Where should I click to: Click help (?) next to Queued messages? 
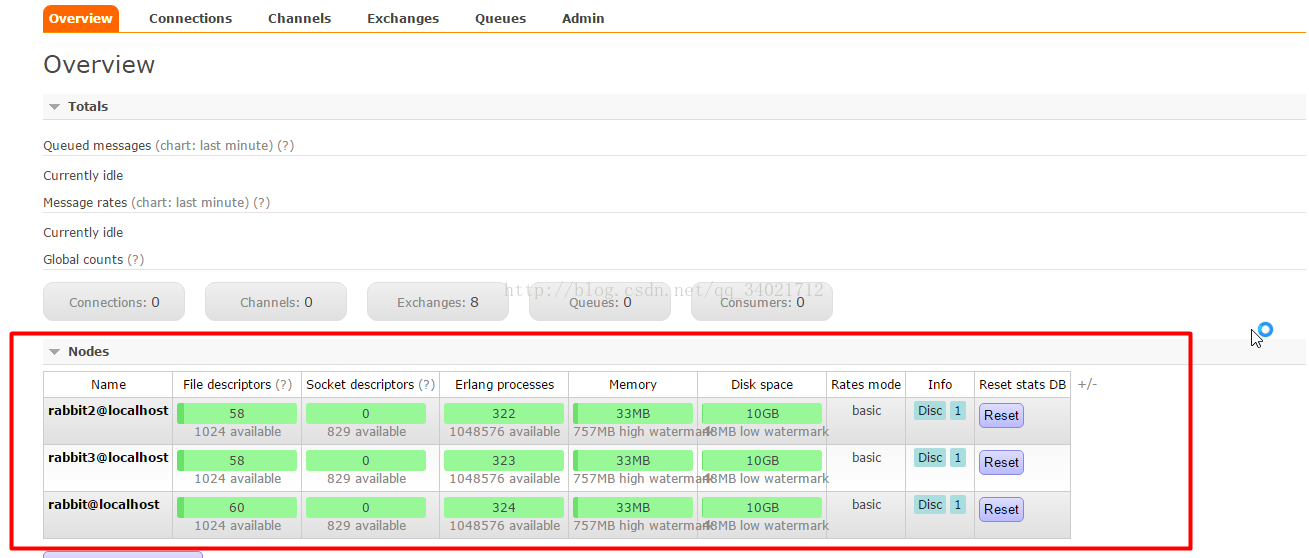click(286, 146)
